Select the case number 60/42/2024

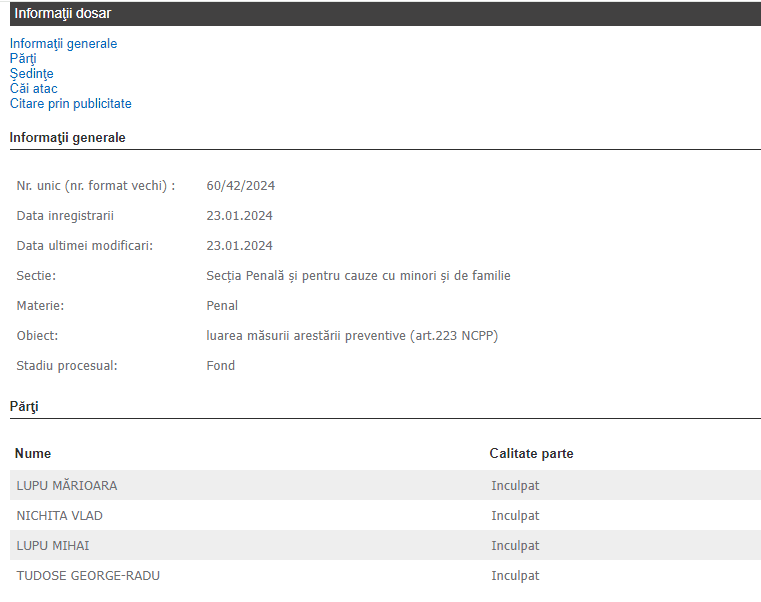(x=240, y=186)
